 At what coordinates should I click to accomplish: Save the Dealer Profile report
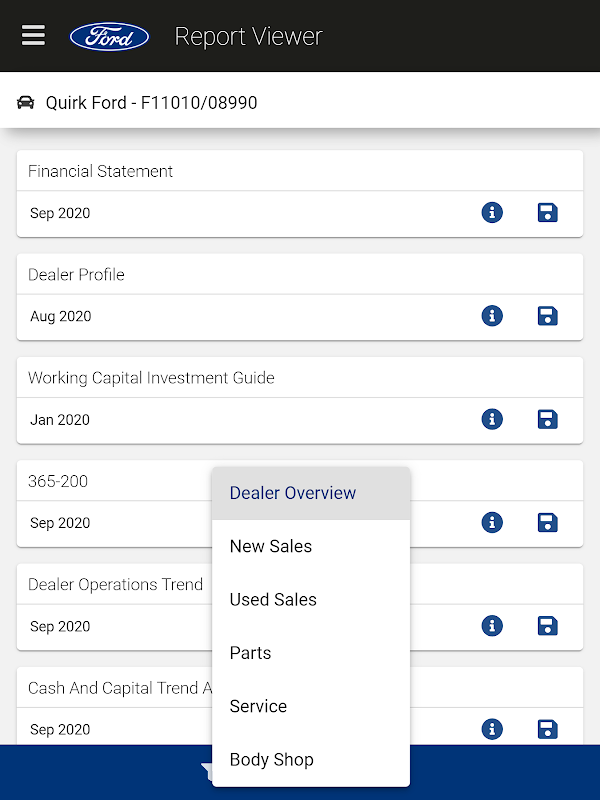547,316
